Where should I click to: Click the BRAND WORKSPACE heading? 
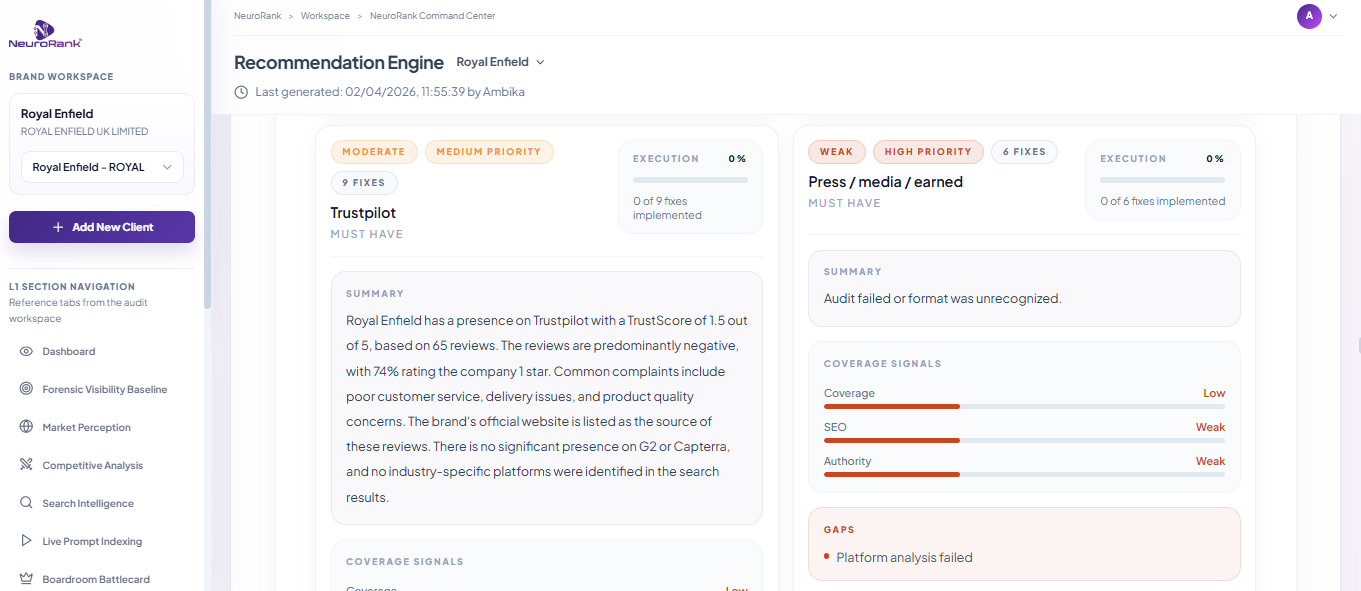[61, 77]
